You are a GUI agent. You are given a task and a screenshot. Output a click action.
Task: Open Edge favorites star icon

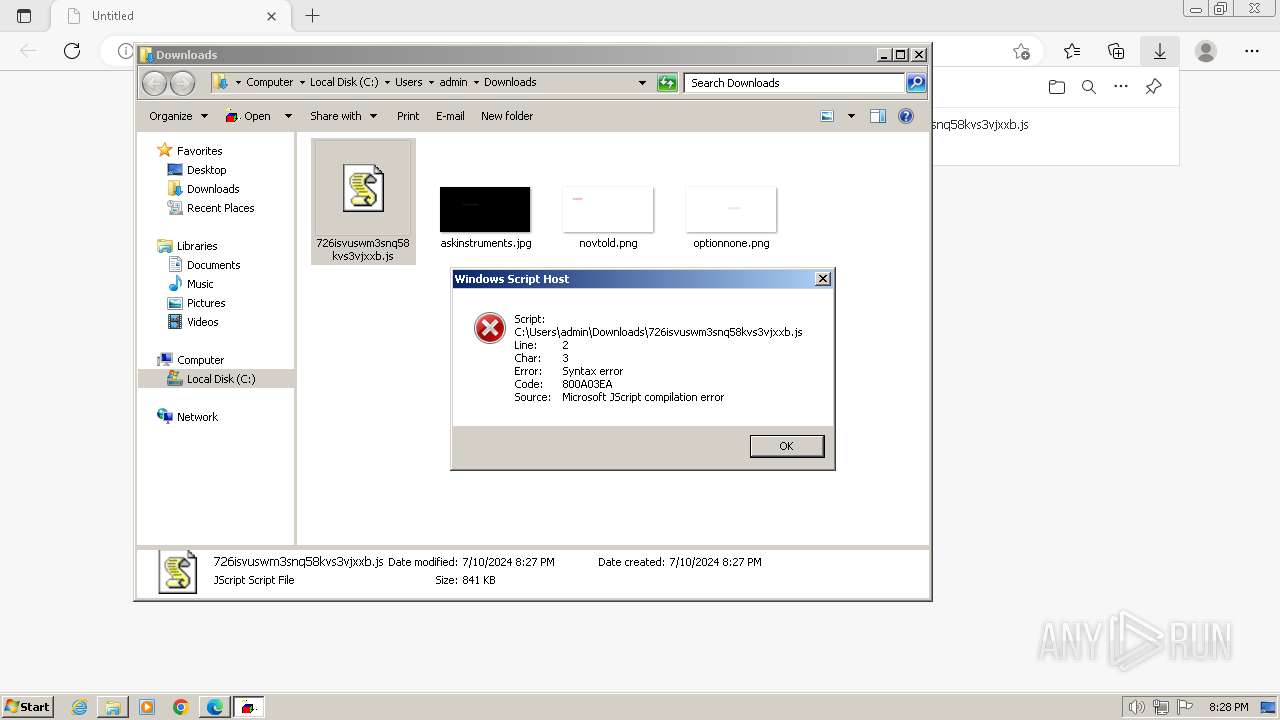tap(1072, 51)
